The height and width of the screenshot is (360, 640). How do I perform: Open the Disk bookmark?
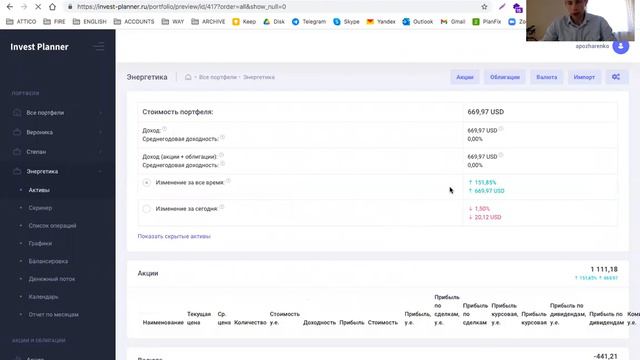[x=274, y=22]
